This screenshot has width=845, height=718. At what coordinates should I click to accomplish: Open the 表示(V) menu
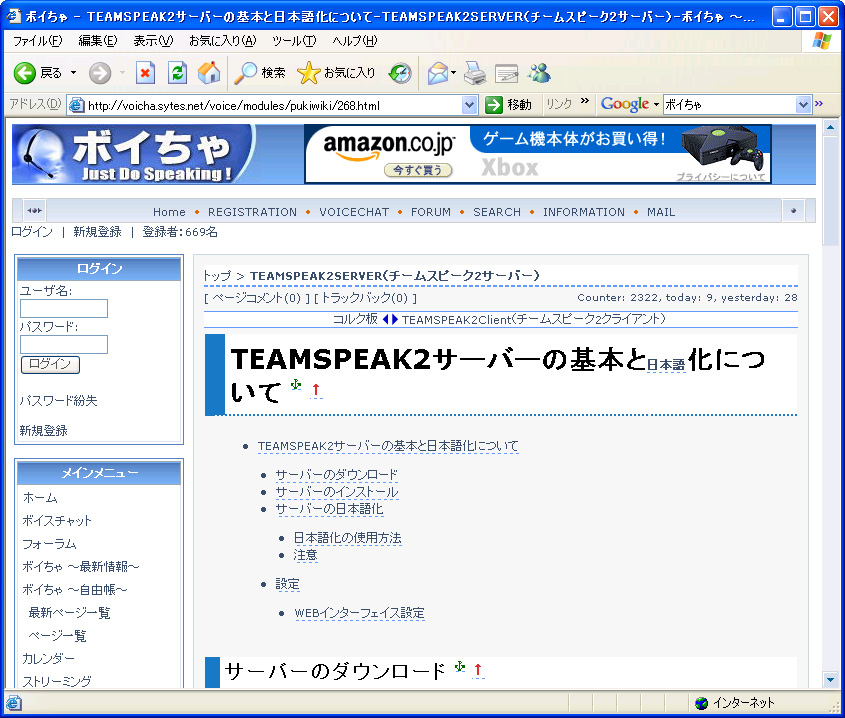153,41
